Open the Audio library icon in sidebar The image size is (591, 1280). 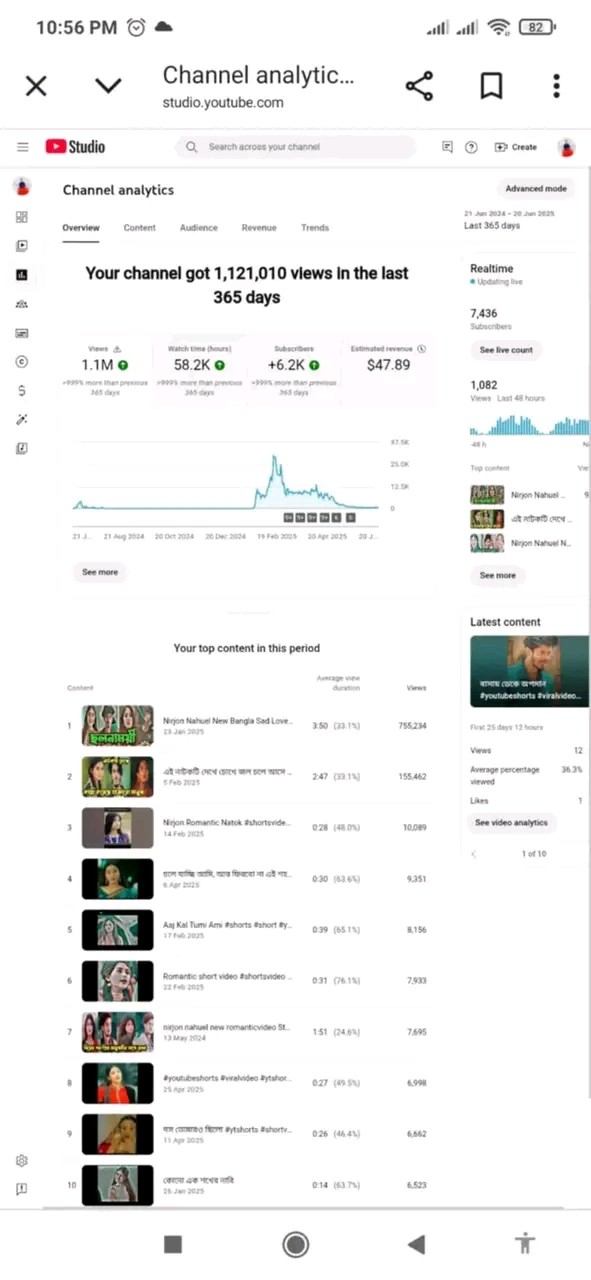pos(22,449)
